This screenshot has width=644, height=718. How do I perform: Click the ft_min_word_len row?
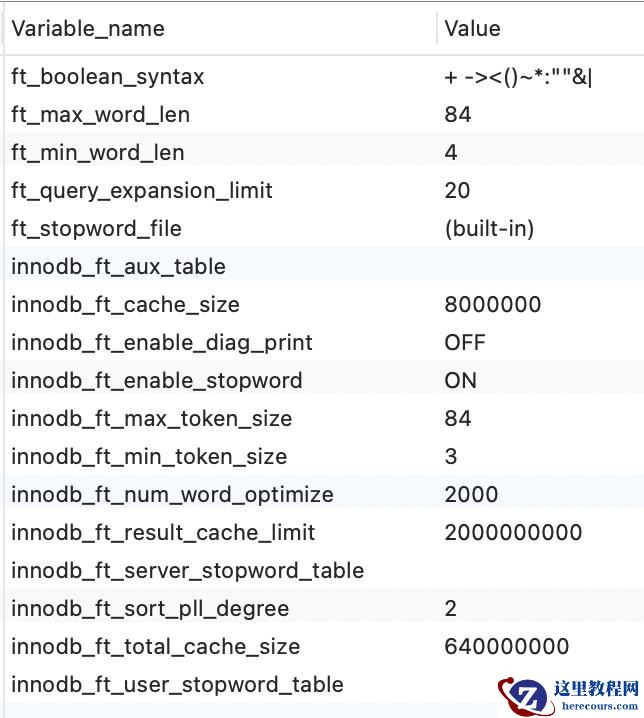pyautogui.click(x=98, y=153)
